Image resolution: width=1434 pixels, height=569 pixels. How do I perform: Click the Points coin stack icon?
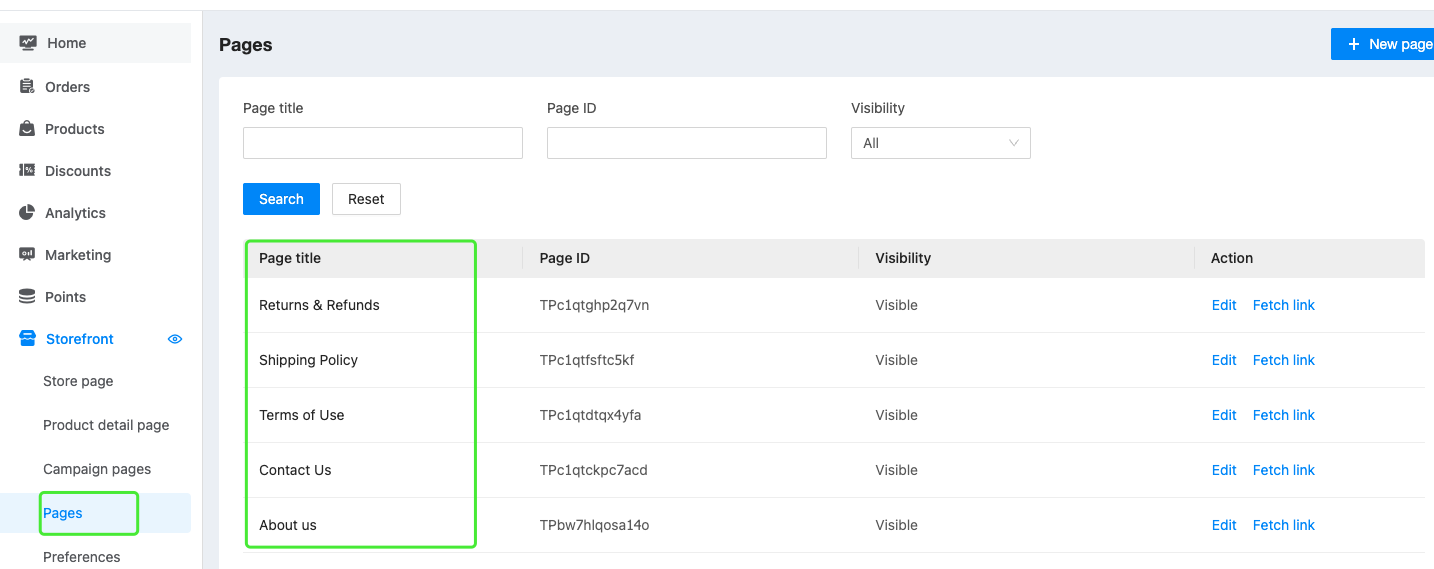(28, 297)
